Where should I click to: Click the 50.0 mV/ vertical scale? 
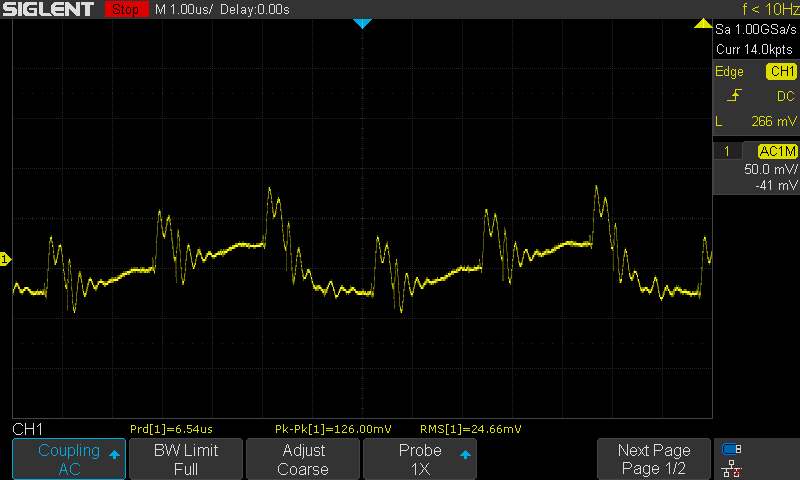pos(770,169)
